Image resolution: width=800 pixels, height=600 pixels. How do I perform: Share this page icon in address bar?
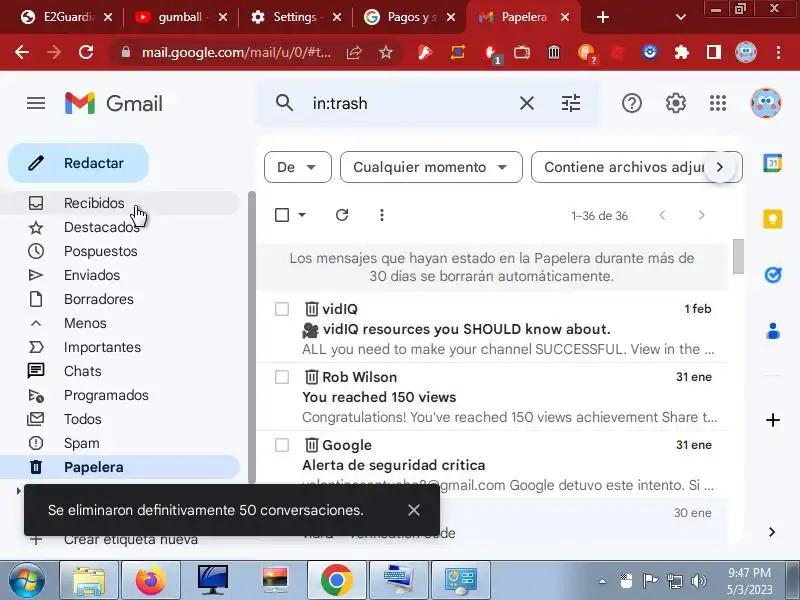tap(354, 52)
